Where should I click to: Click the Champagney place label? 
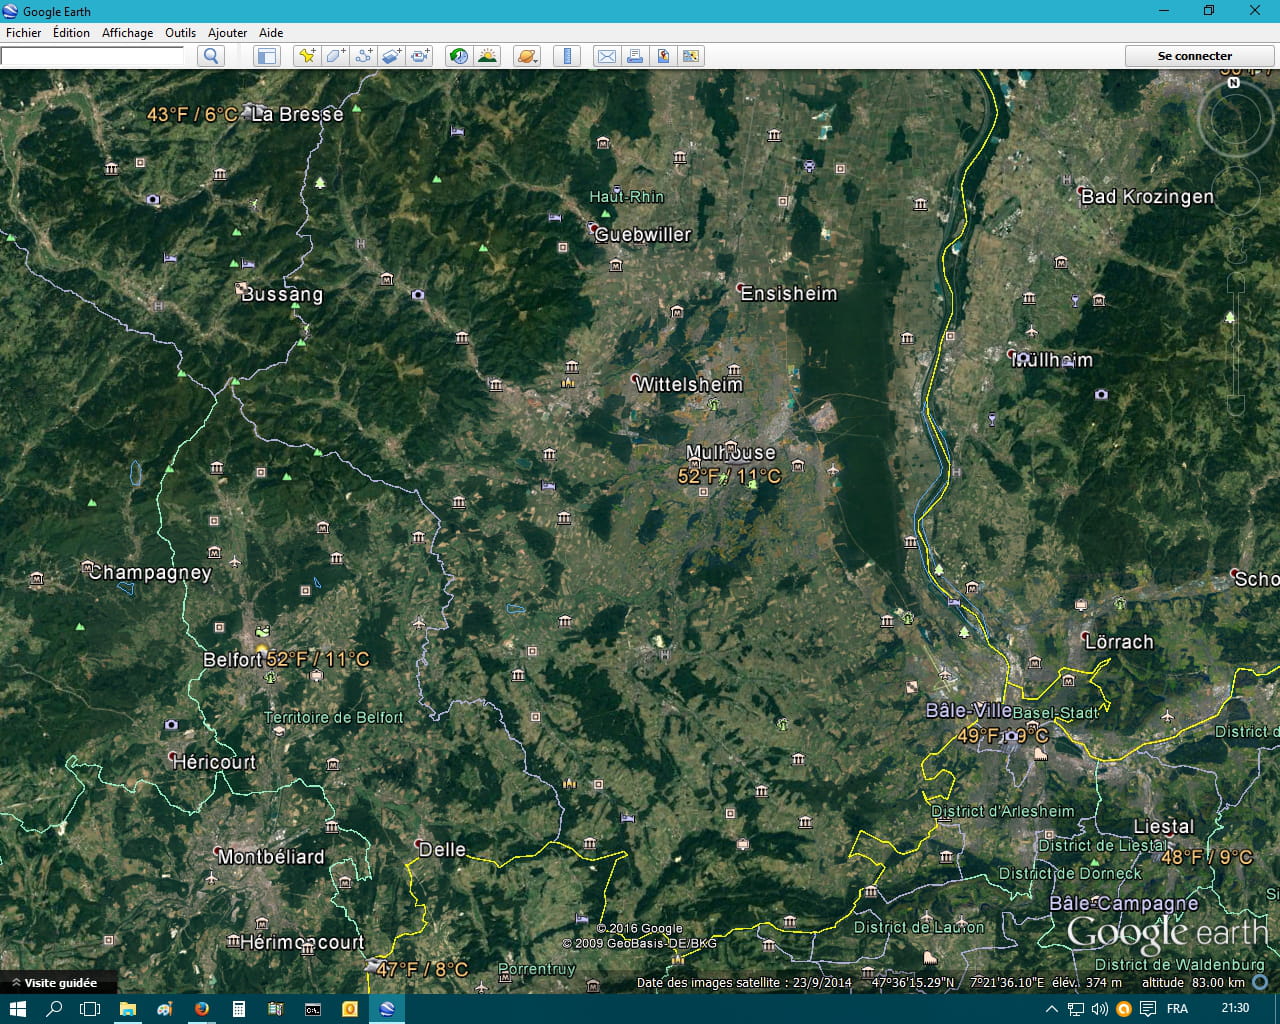[150, 573]
